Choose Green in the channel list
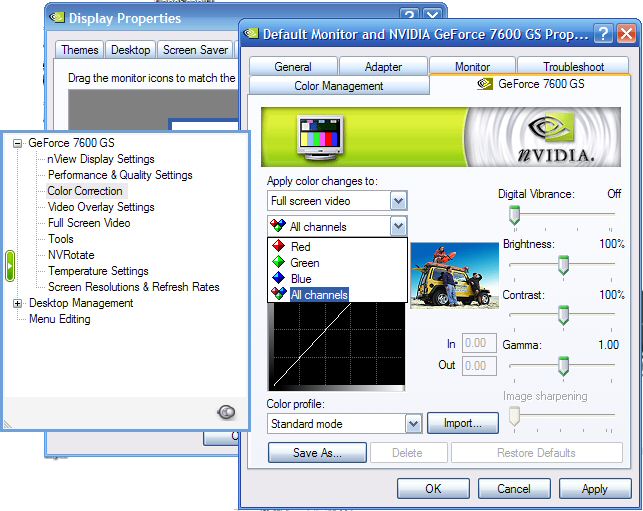The width and height of the screenshot is (643, 511). tap(337, 262)
